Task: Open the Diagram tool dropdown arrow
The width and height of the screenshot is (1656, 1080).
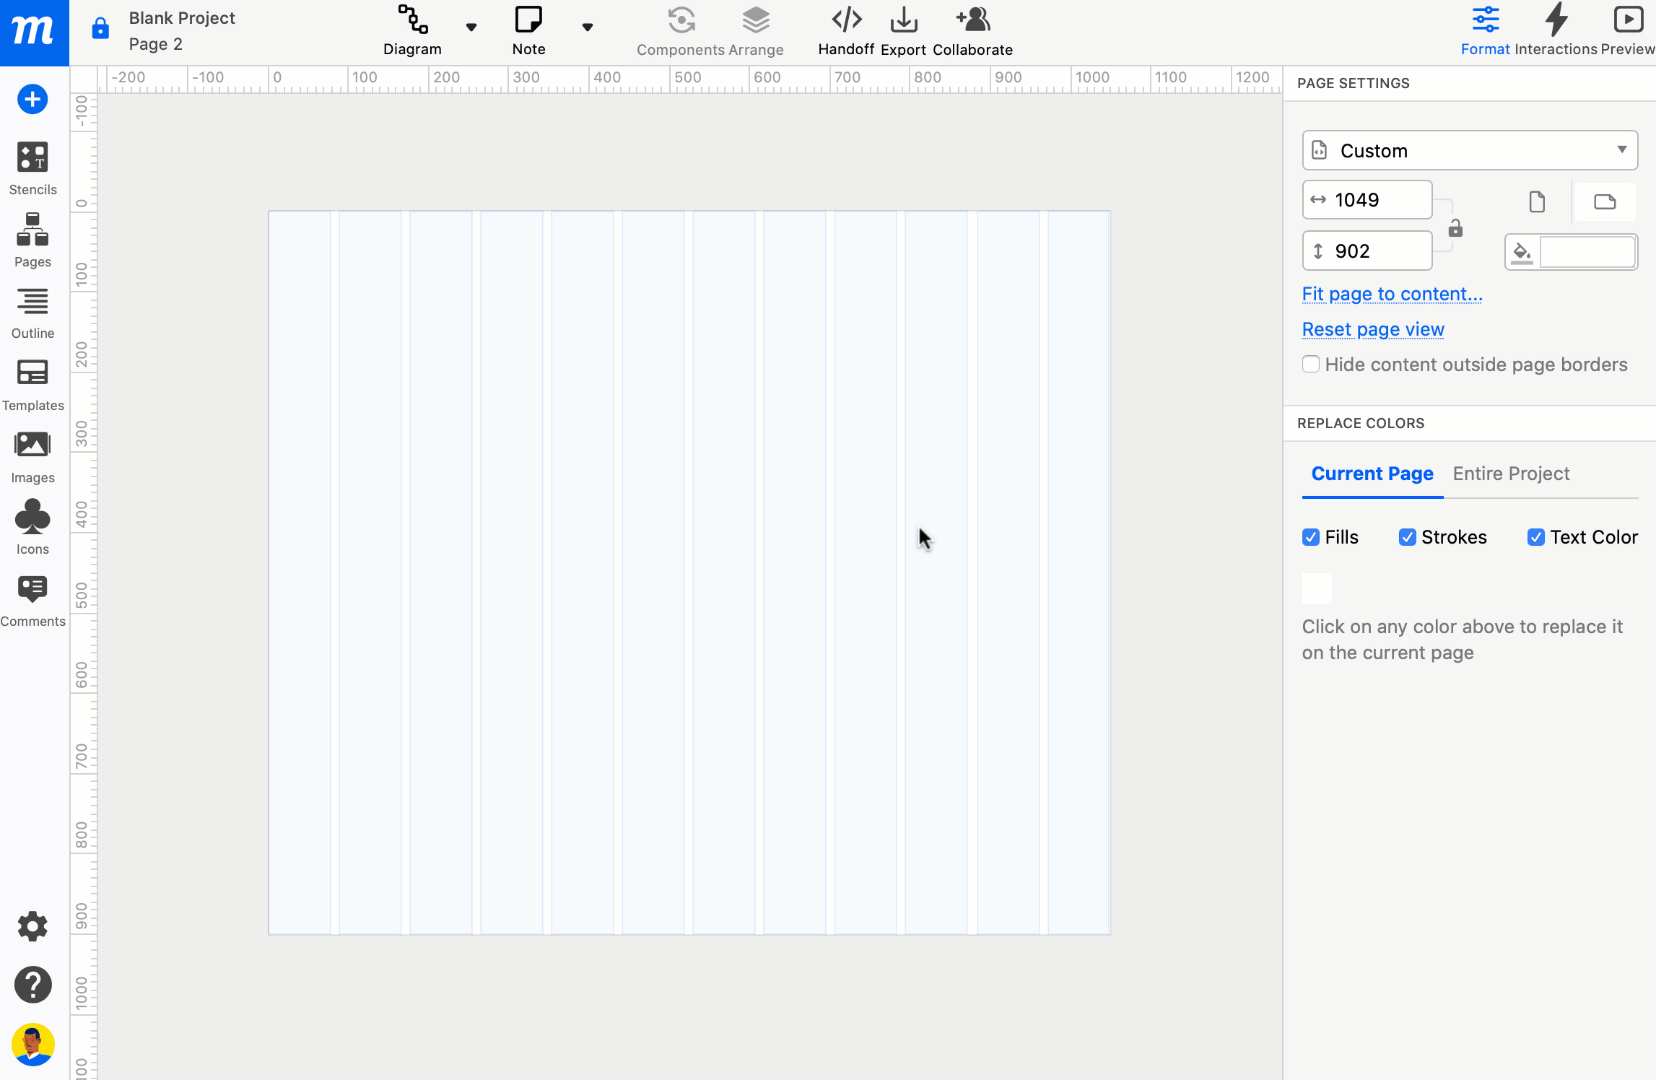Action: (x=472, y=27)
